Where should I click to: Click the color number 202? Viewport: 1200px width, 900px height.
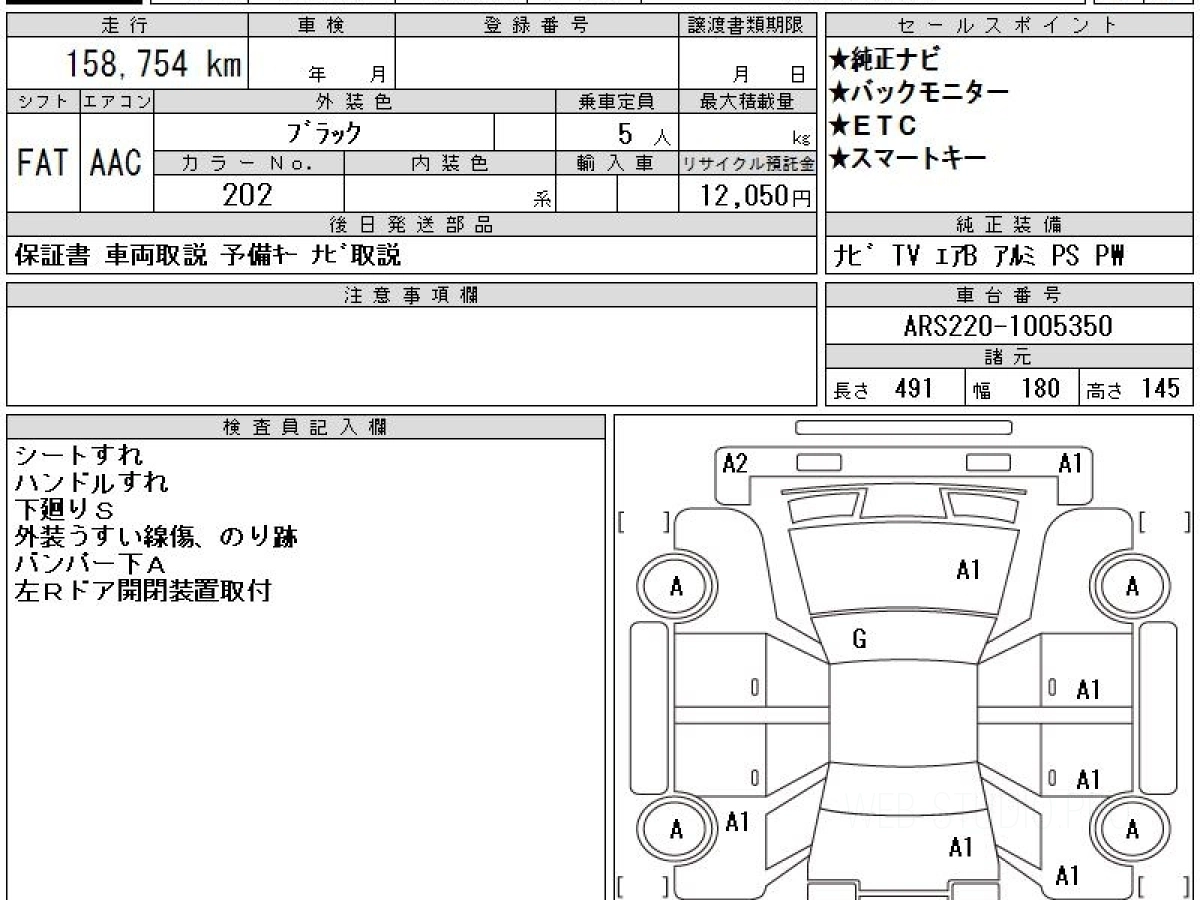tap(247, 194)
